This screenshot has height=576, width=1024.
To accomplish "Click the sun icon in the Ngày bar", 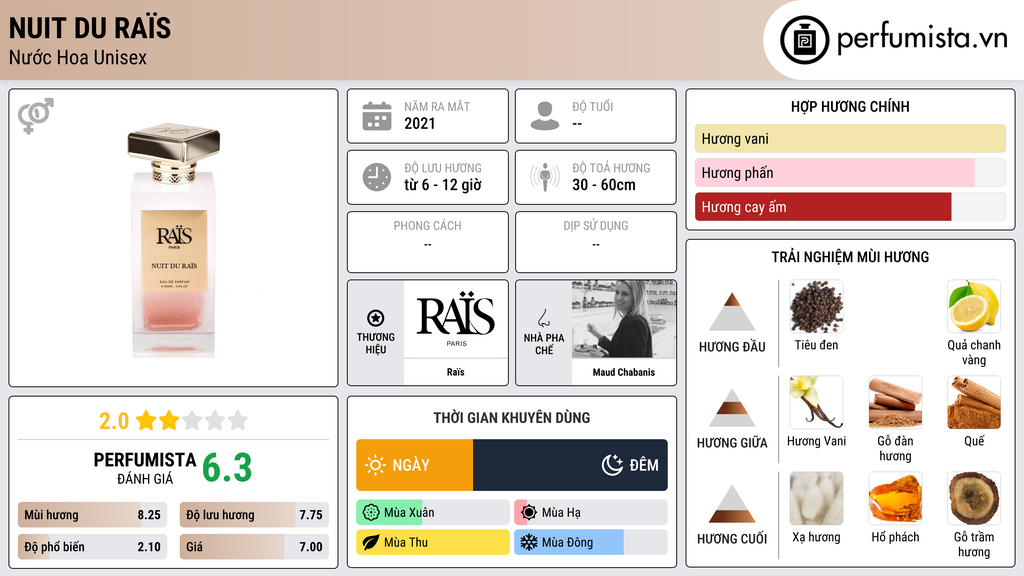I will point(375,465).
